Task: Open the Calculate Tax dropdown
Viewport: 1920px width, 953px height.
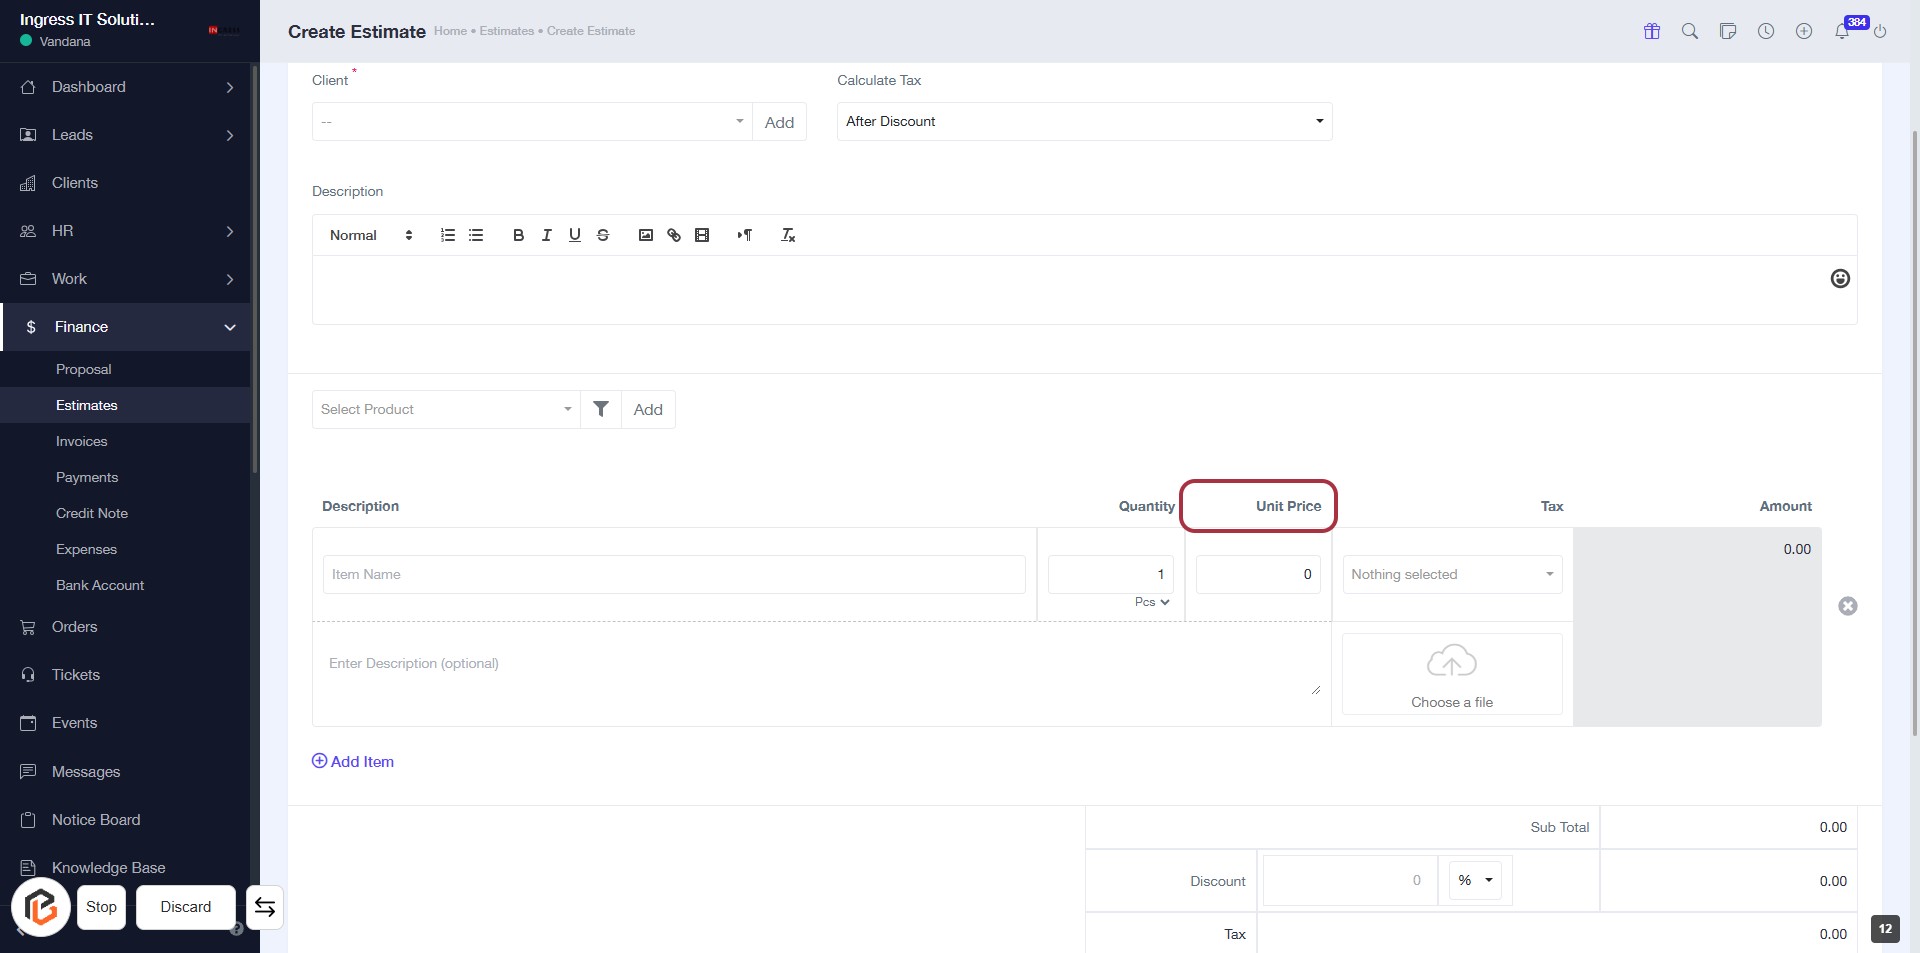Action: [x=1084, y=122]
